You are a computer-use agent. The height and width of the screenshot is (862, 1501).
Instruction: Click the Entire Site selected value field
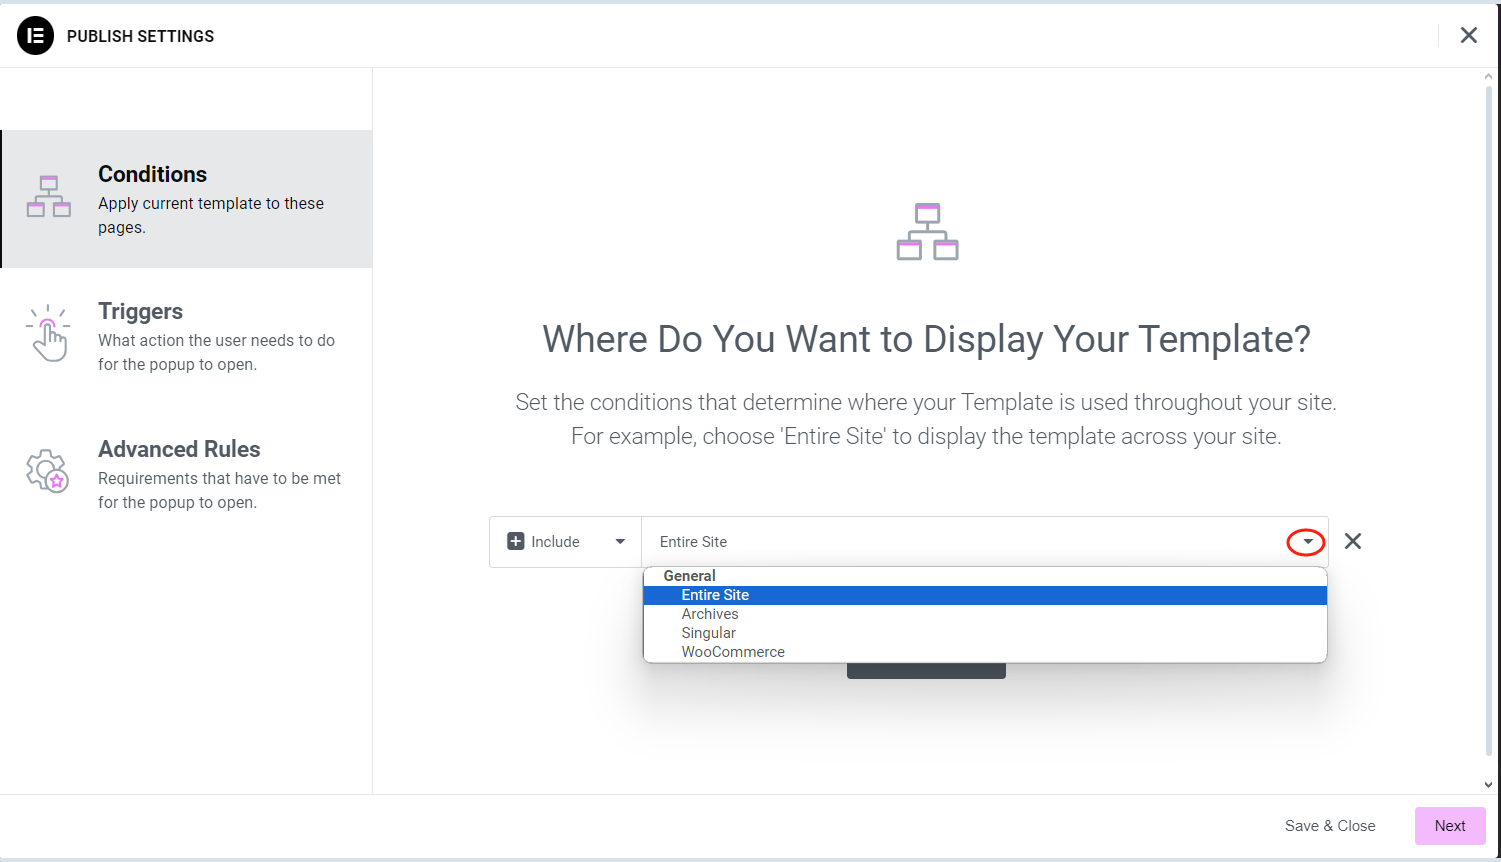click(x=985, y=542)
